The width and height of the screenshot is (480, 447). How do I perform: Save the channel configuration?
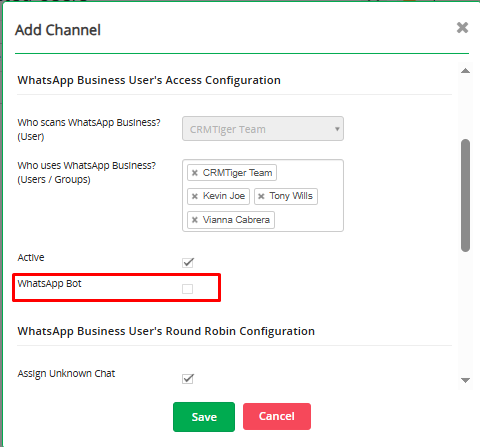[204, 417]
